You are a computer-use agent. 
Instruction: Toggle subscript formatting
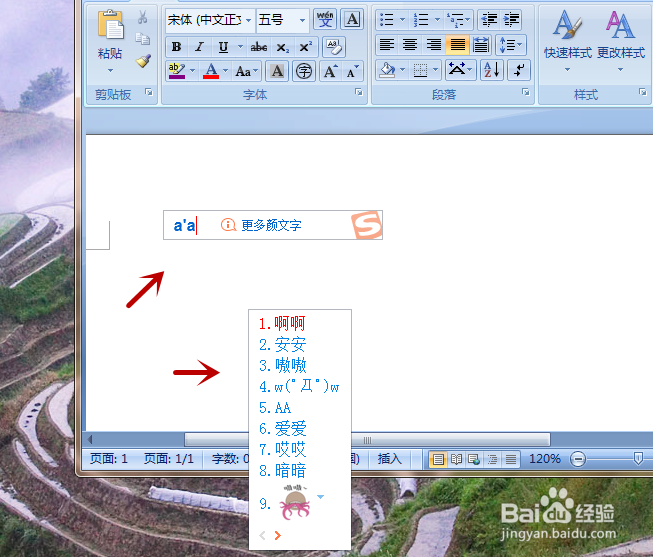tap(282, 47)
